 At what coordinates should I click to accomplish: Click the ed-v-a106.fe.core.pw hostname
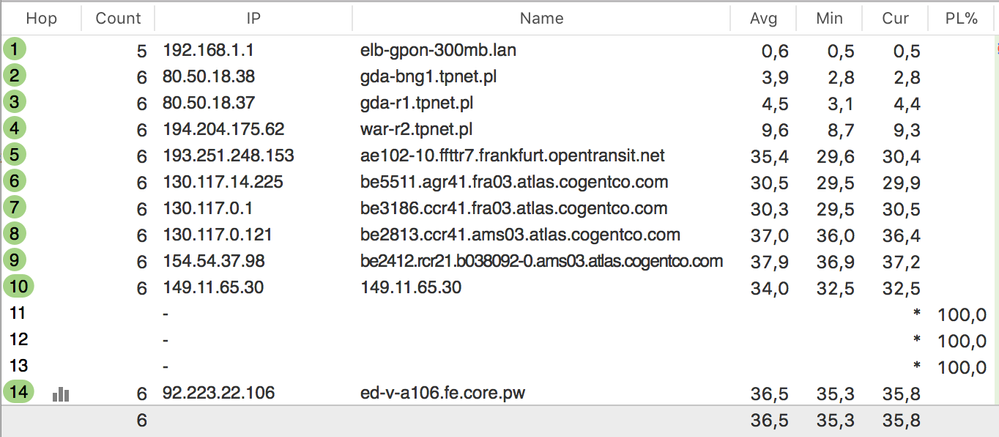coord(442,393)
